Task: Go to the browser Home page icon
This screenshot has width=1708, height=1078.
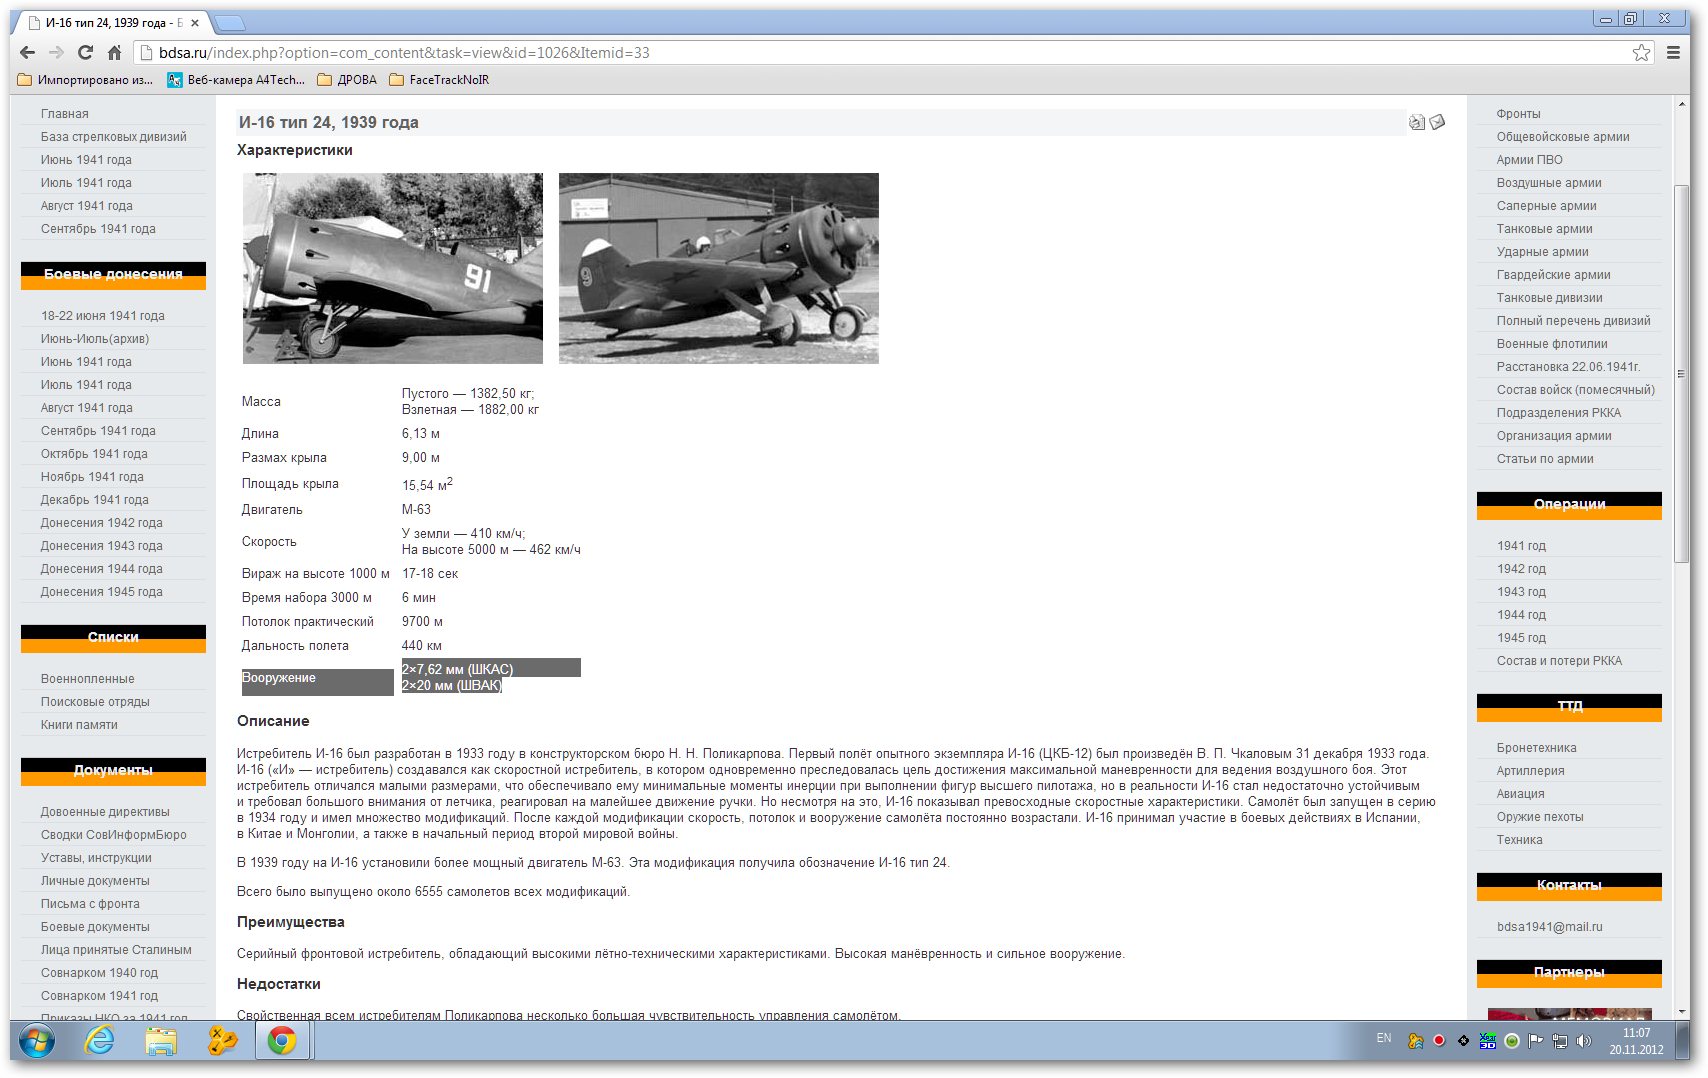Action: (x=114, y=53)
